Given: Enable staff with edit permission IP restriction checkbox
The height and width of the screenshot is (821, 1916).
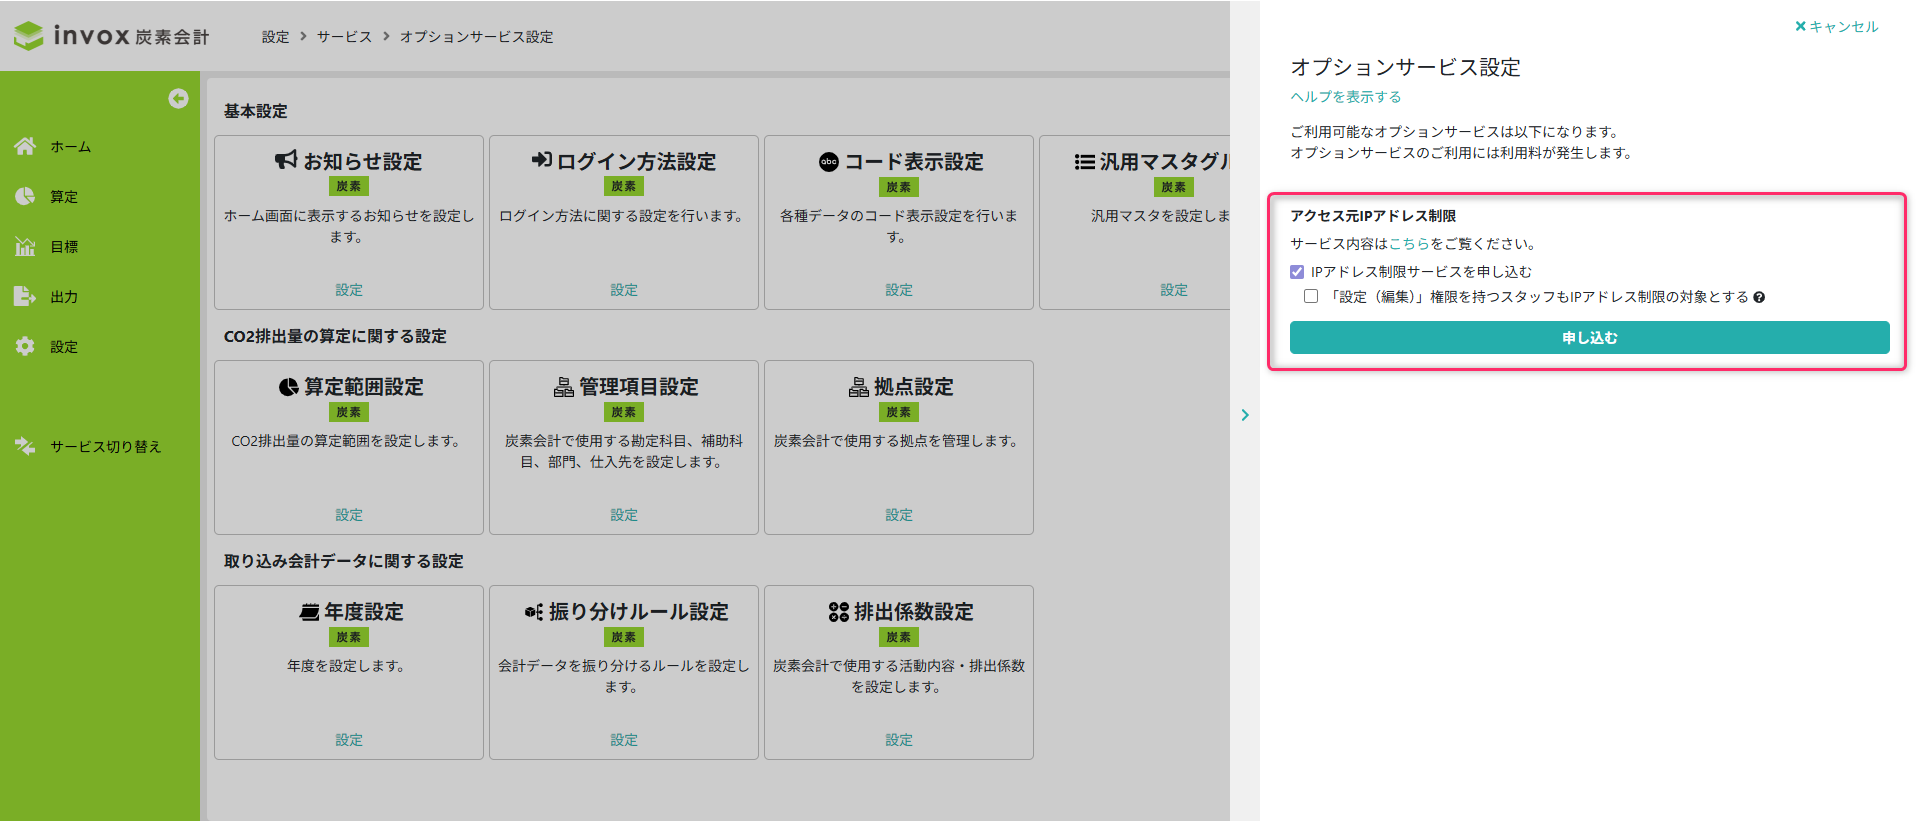Looking at the screenshot, I should 1311,297.
